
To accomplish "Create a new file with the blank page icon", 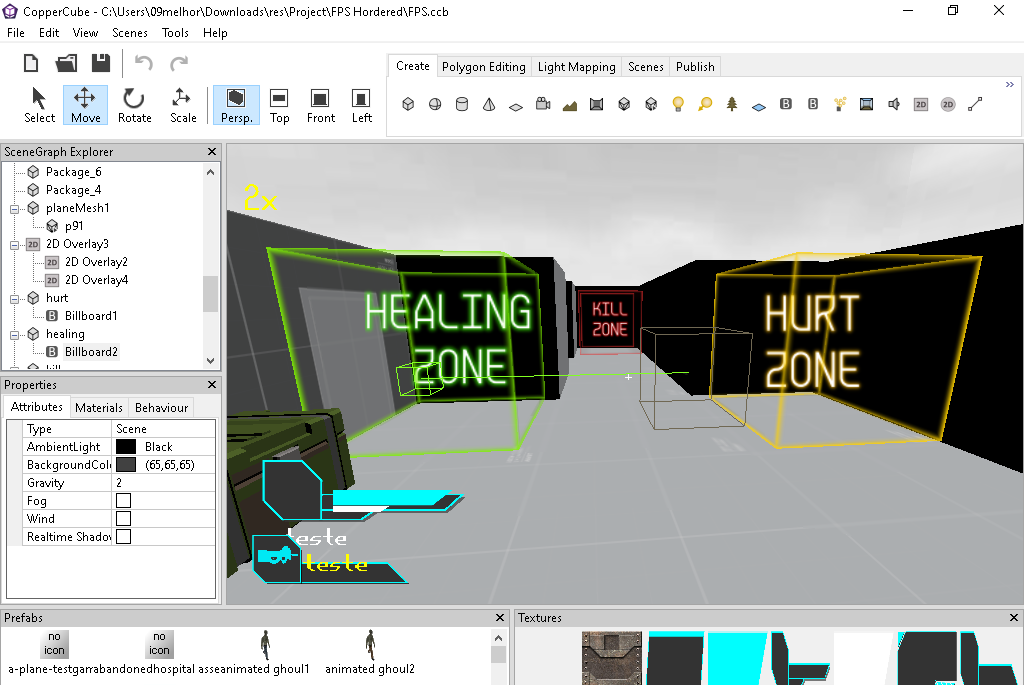I will [31, 63].
